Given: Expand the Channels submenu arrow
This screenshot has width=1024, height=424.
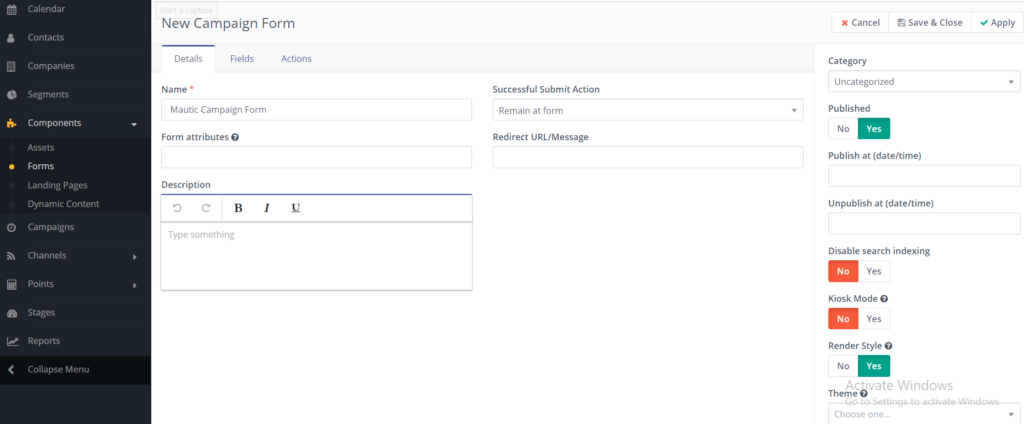Looking at the screenshot, I should click(135, 257).
